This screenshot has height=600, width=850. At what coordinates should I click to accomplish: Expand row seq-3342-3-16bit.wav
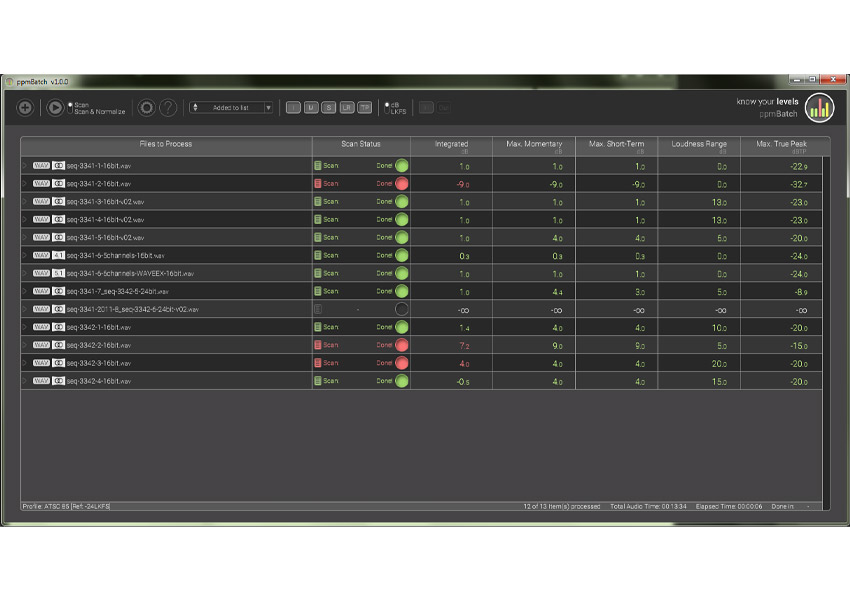[24, 363]
